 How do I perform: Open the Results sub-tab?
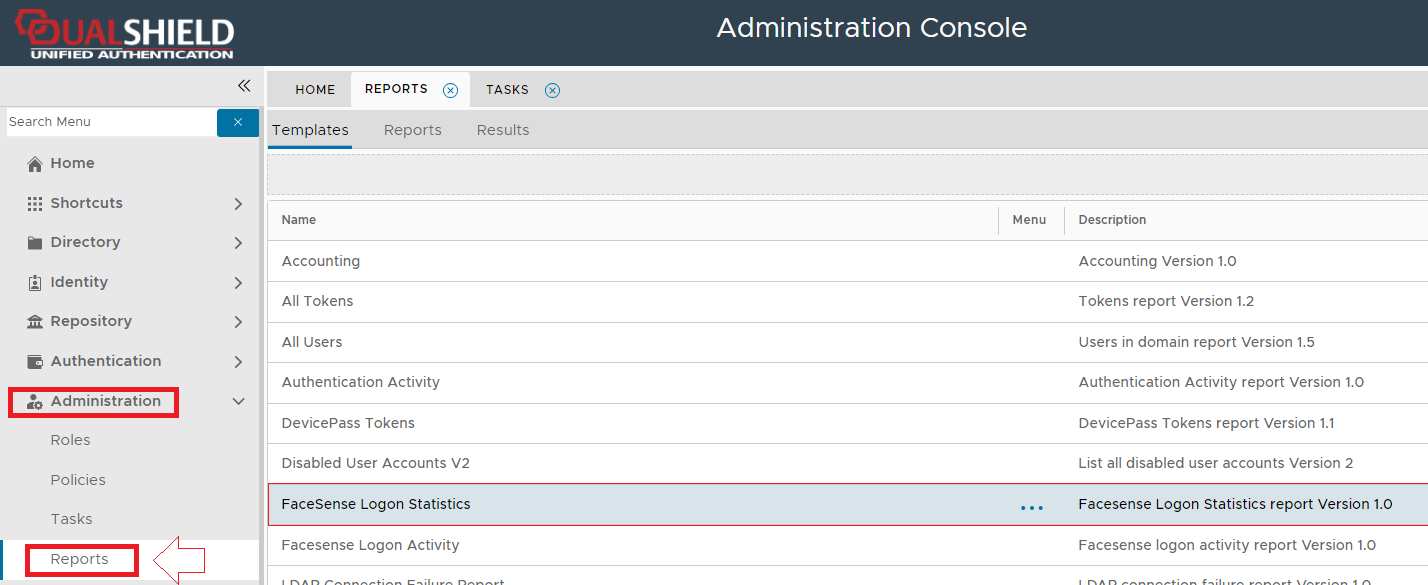[x=503, y=130]
